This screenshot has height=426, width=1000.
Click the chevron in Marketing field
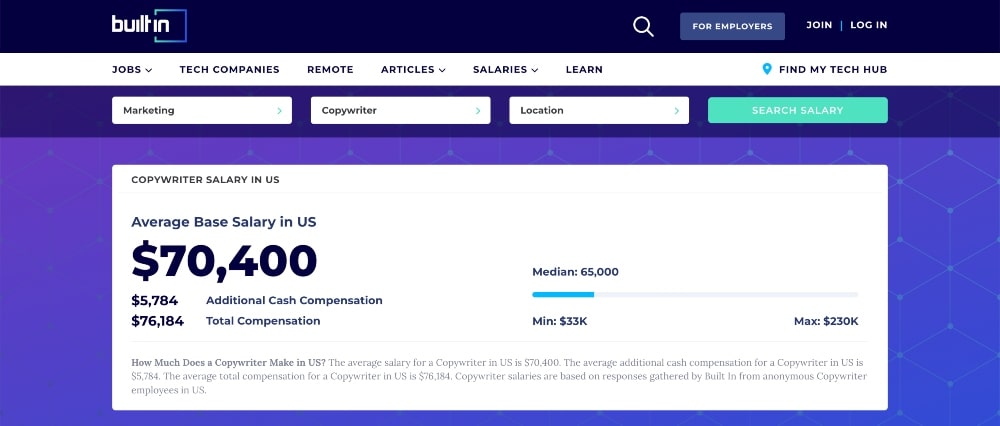[x=279, y=111]
